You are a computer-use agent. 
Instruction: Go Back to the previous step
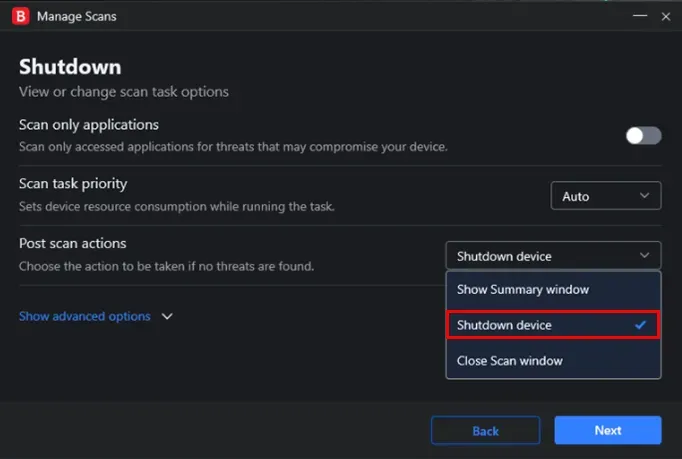point(485,431)
